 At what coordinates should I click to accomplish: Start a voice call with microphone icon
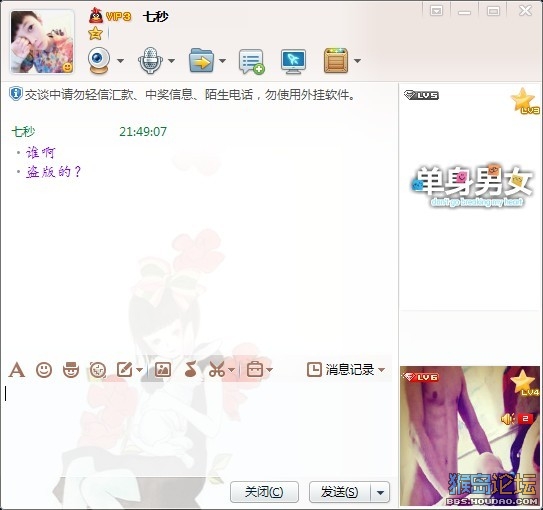pyautogui.click(x=150, y=61)
